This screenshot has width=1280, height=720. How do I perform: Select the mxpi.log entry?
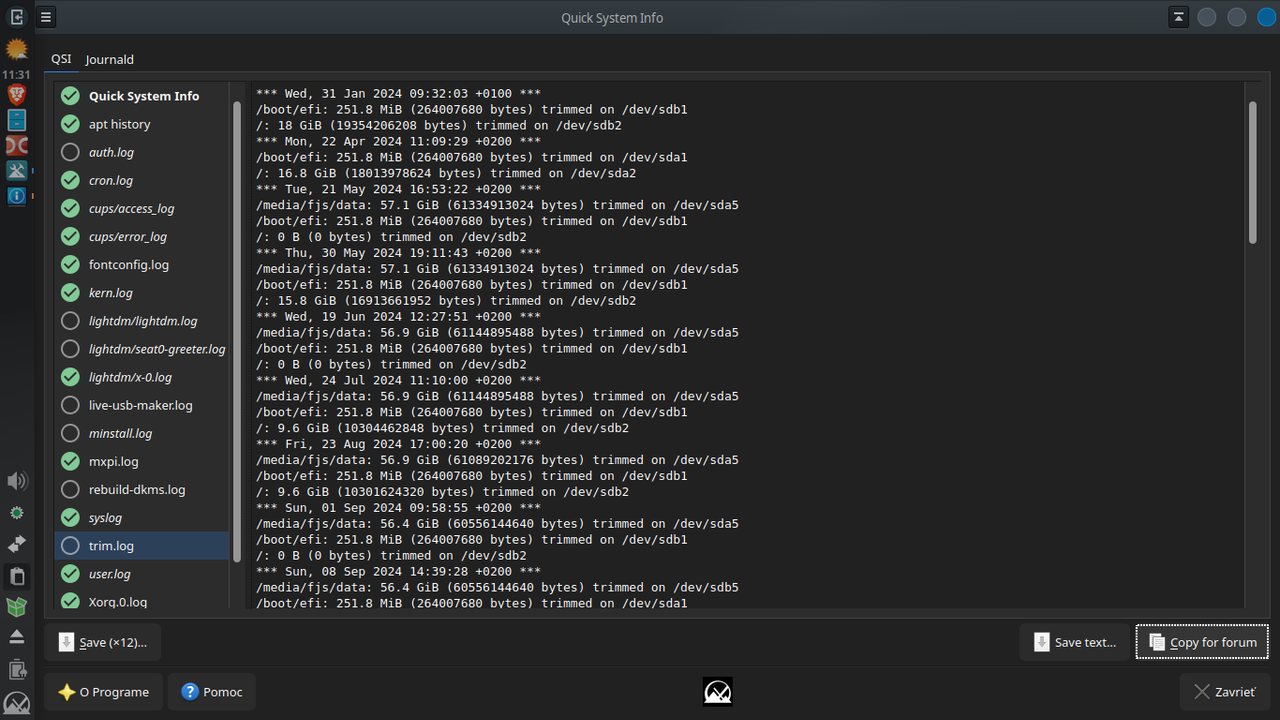click(114, 461)
